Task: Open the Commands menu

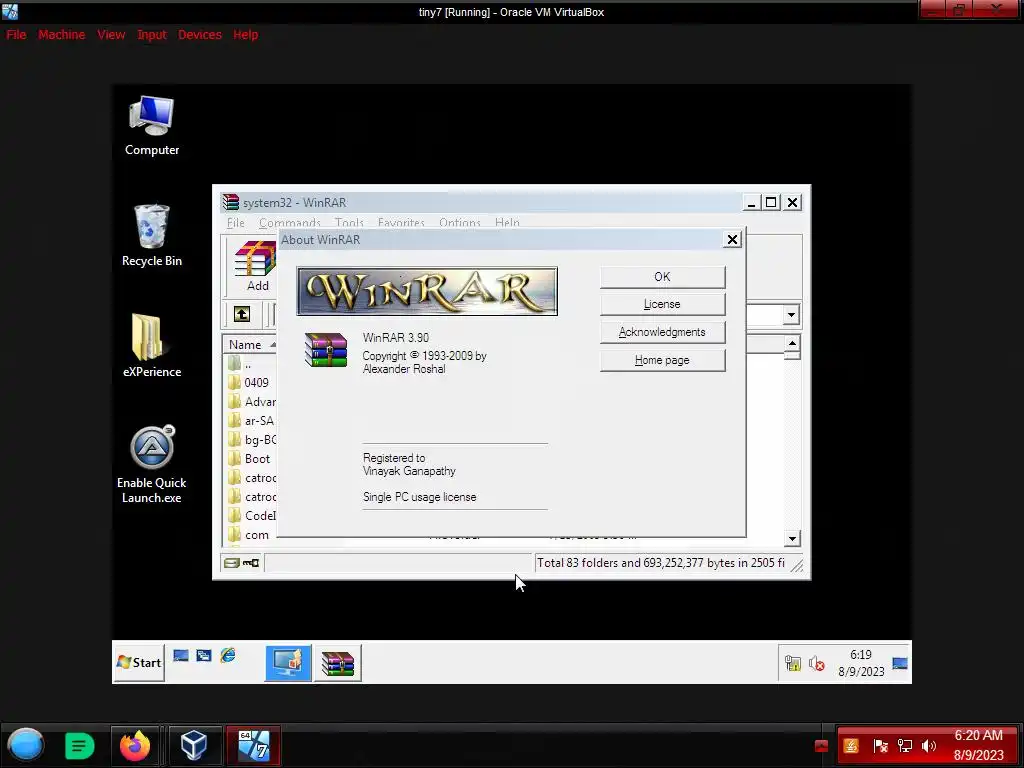Action: (x=289, y=223)
